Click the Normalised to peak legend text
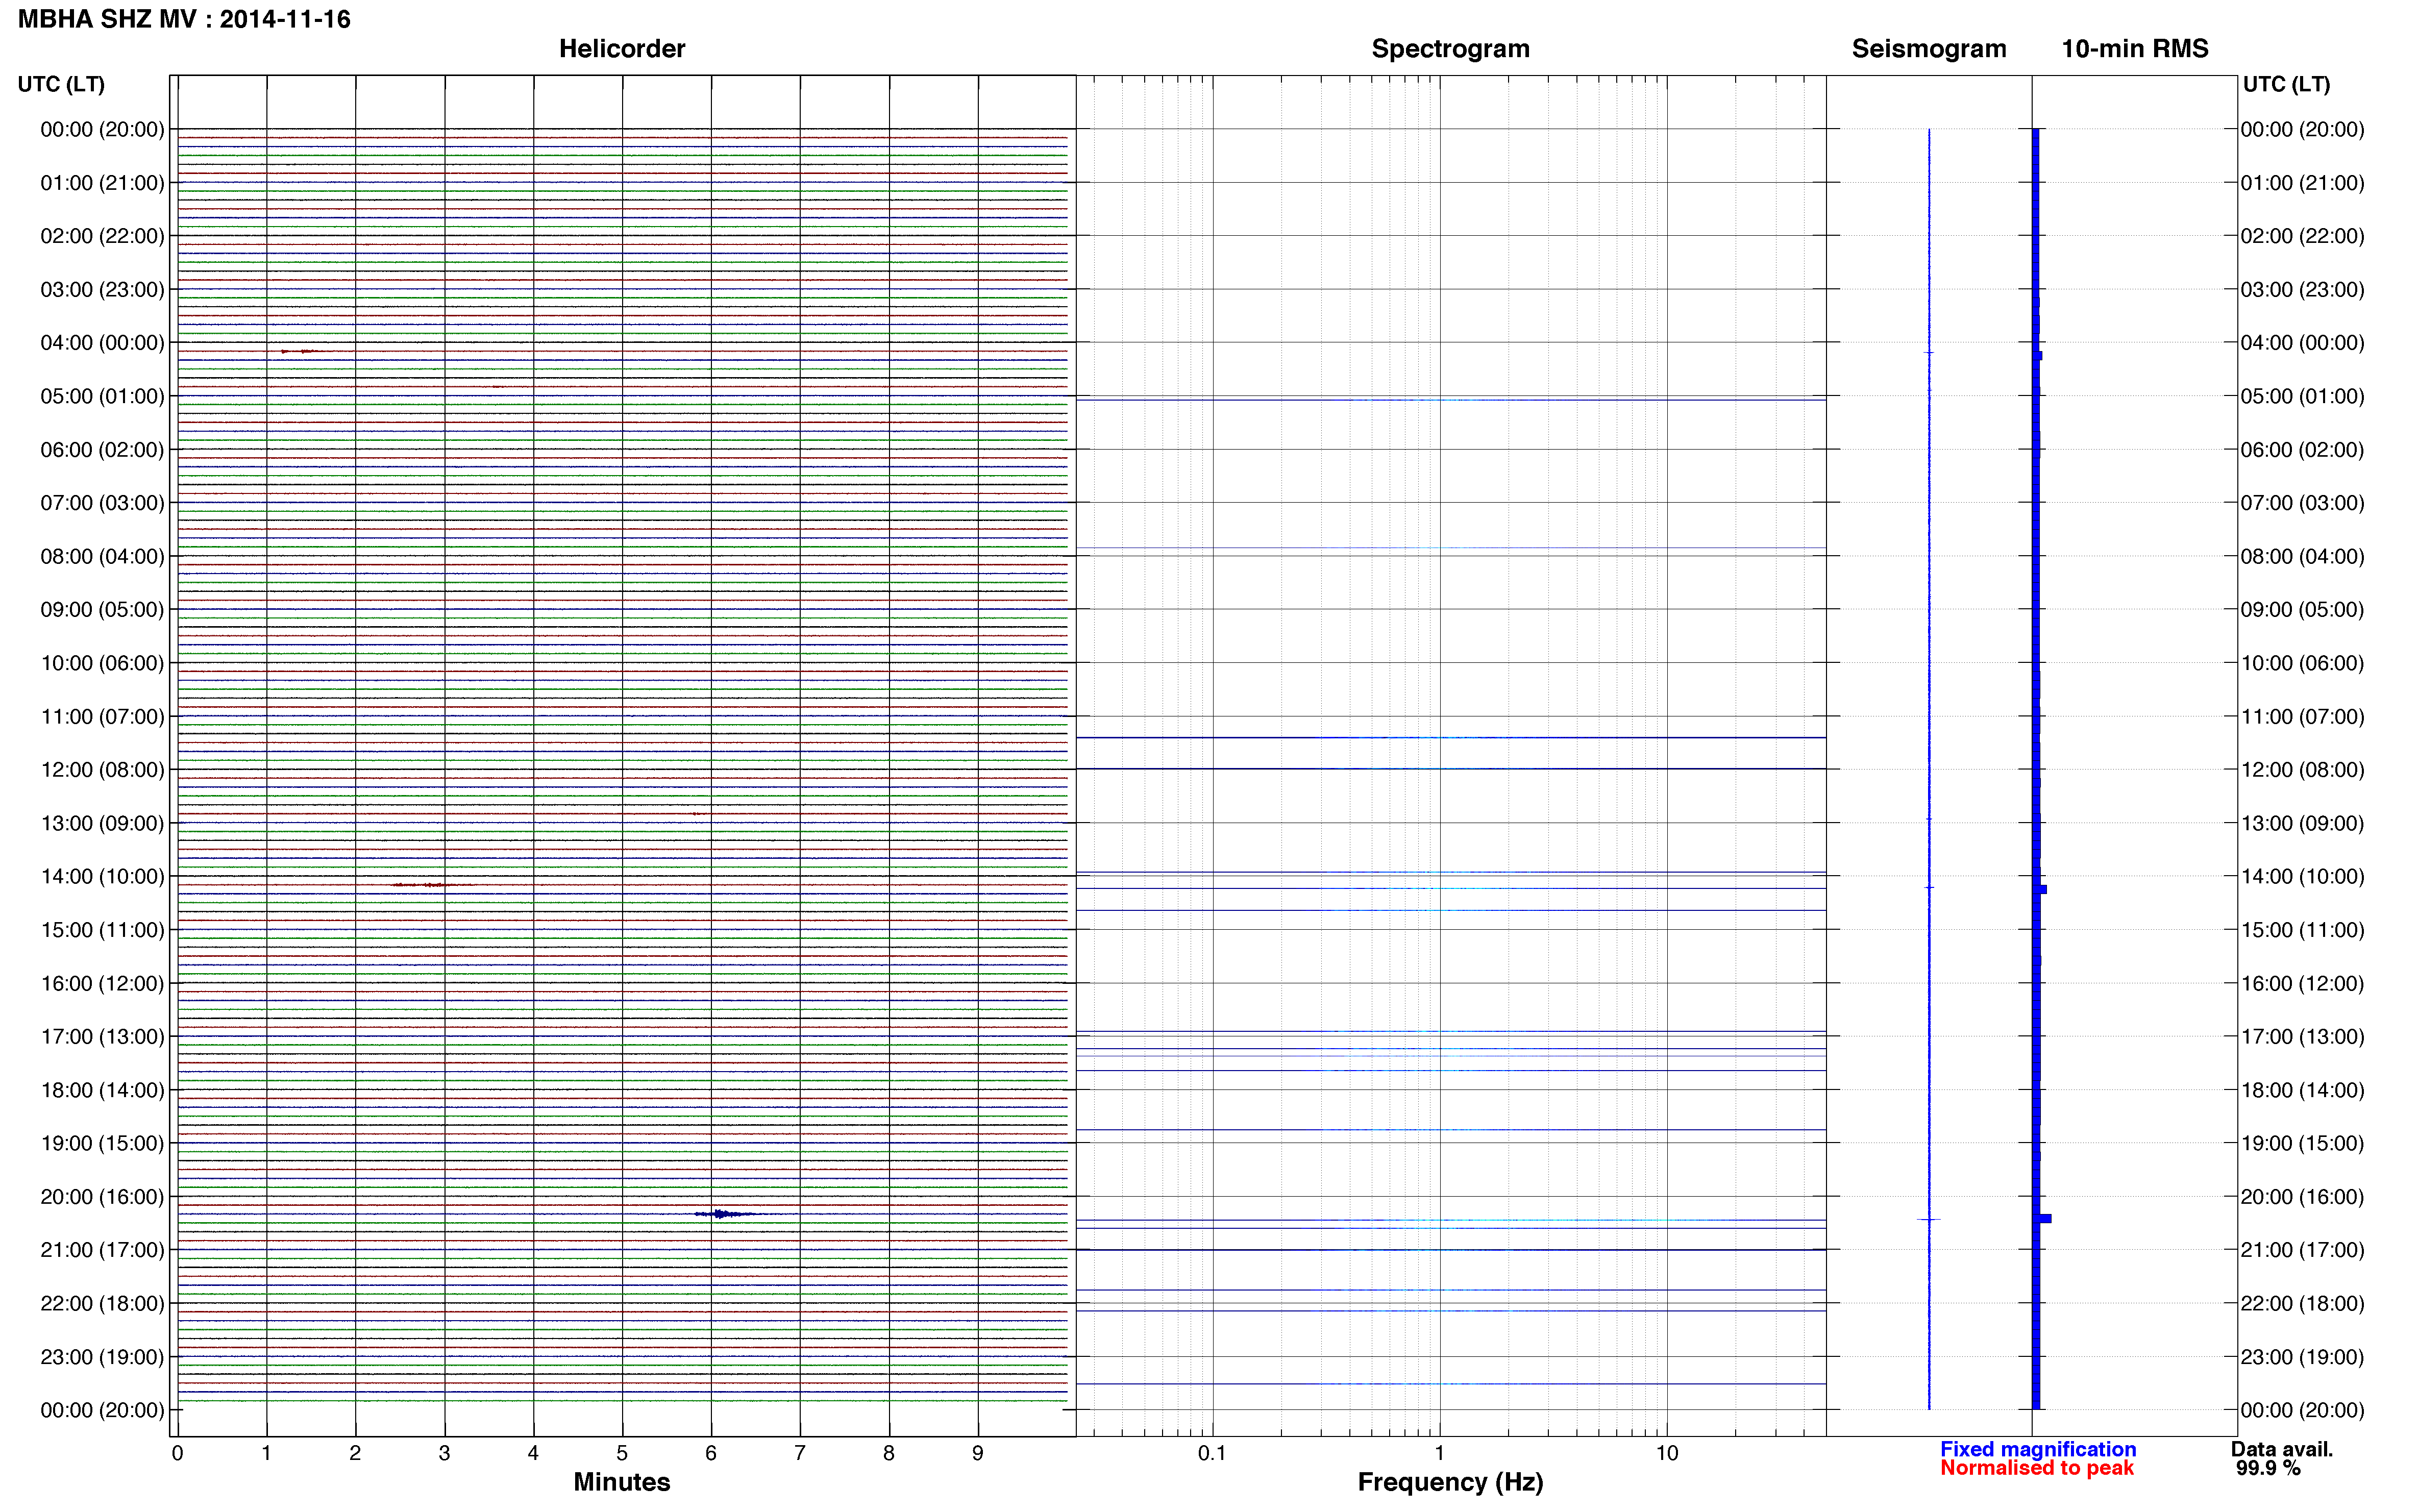The image size is (2419, 1512). click(2036, 1468)
